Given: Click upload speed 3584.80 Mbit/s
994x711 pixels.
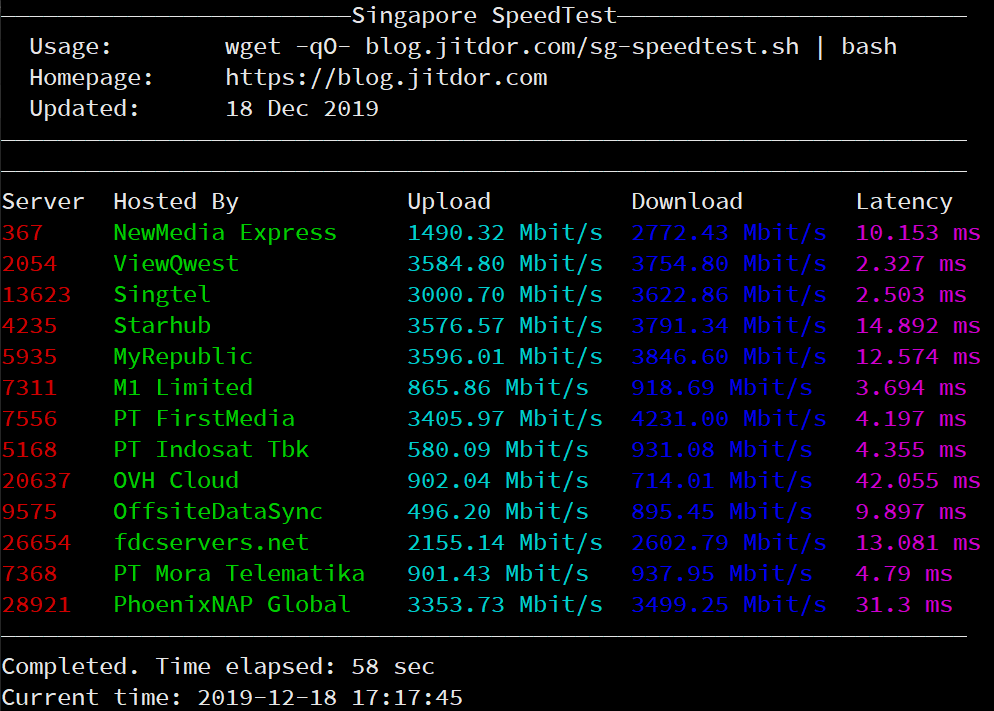Looking at the screenshot, I should (x=505, y=264).
